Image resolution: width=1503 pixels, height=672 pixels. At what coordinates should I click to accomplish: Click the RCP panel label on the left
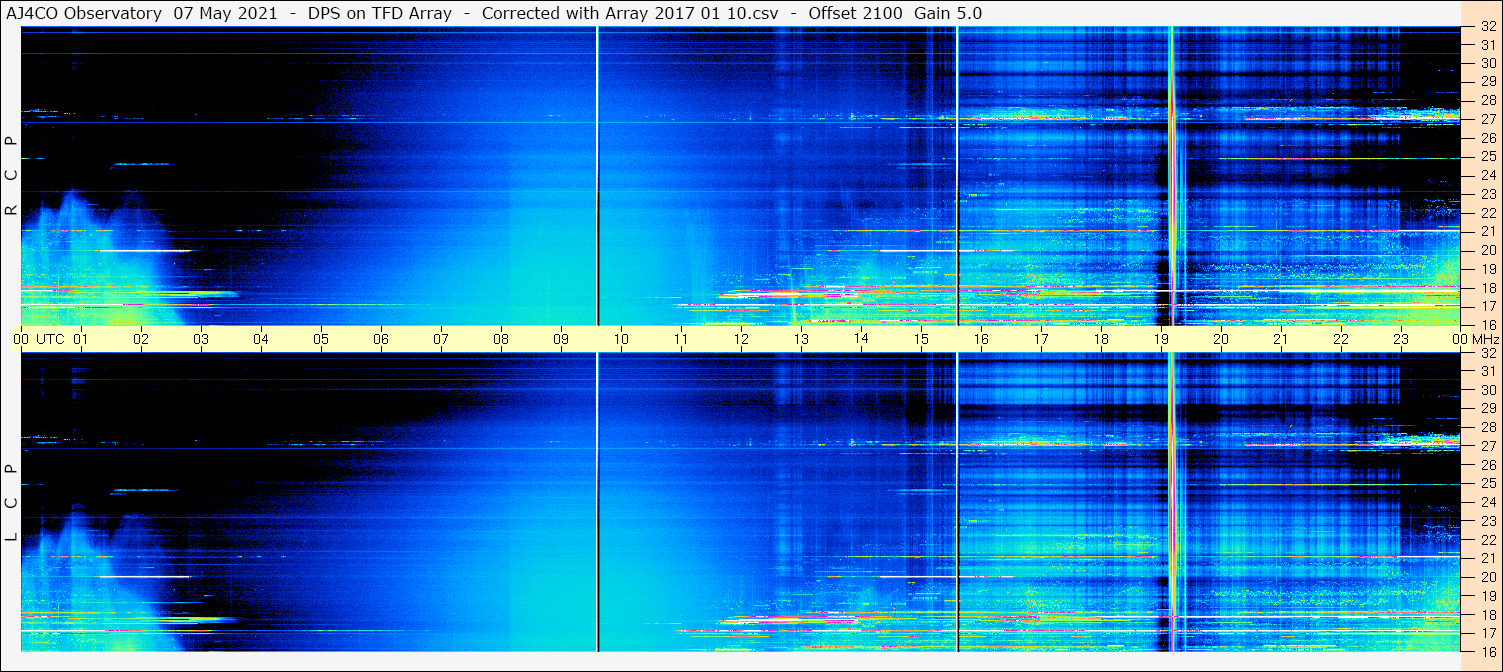pyautogui.click(x=11, y=176)
